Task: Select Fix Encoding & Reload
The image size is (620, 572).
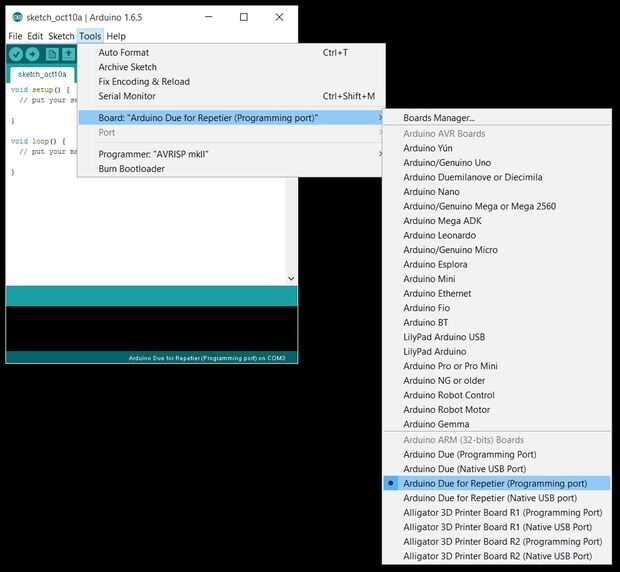Action: tap(231, 81)
